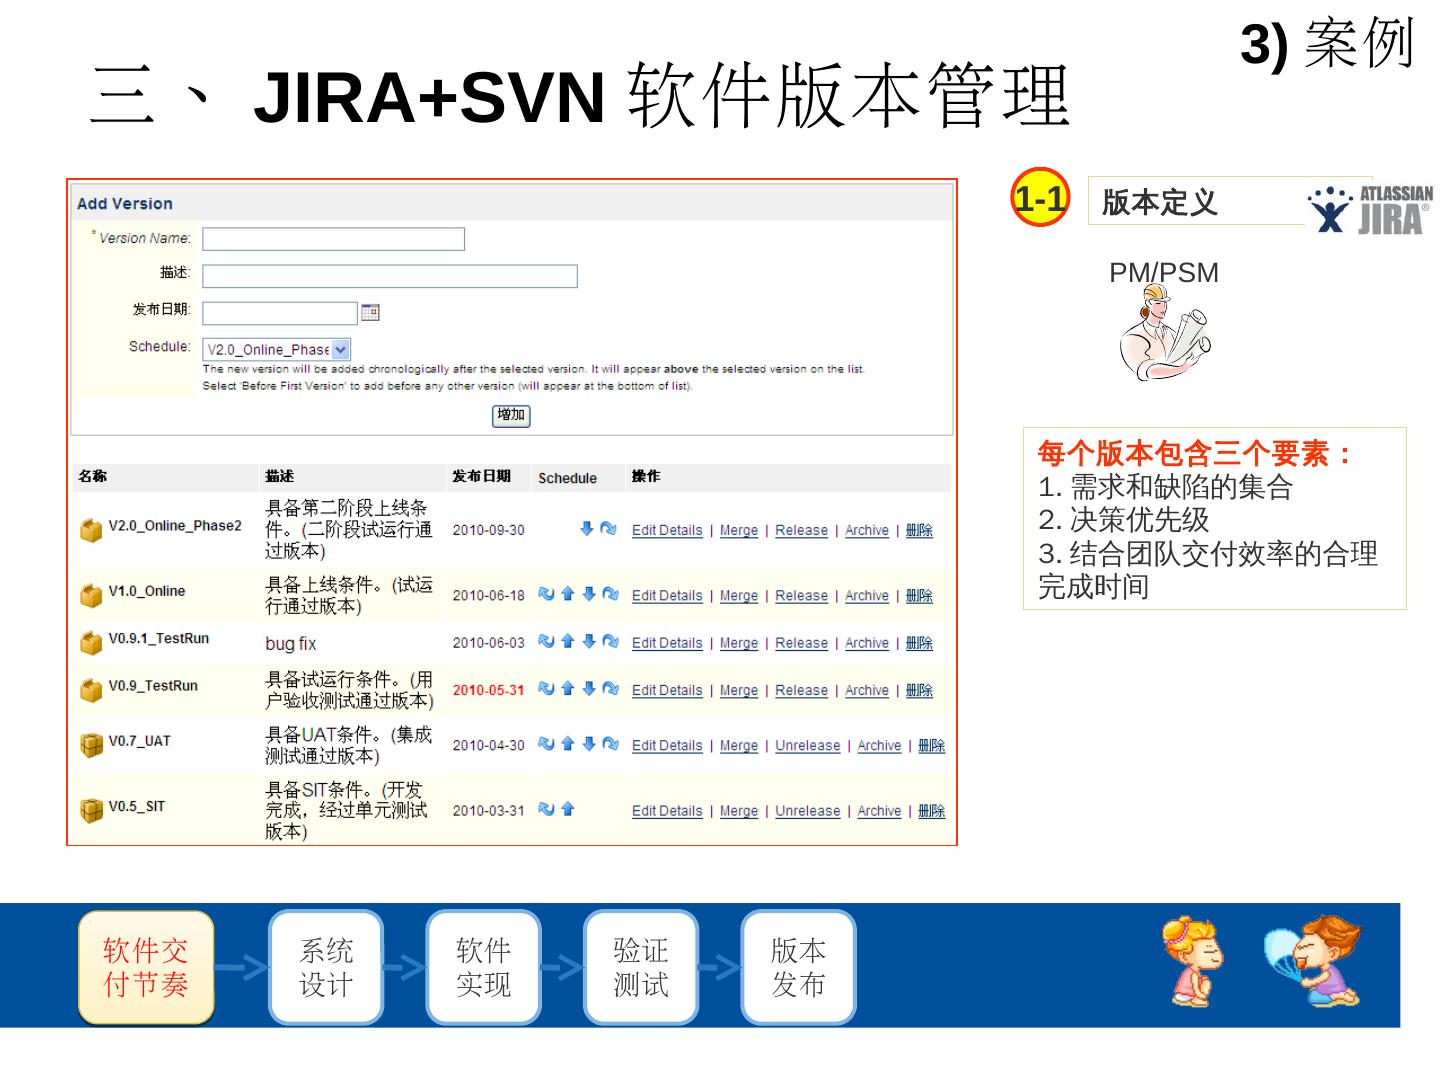Image resolution: width=1440 pixels, height=1080 pixels.
Task: Move V0.5_SIT up one position
Action: (568, 809)
